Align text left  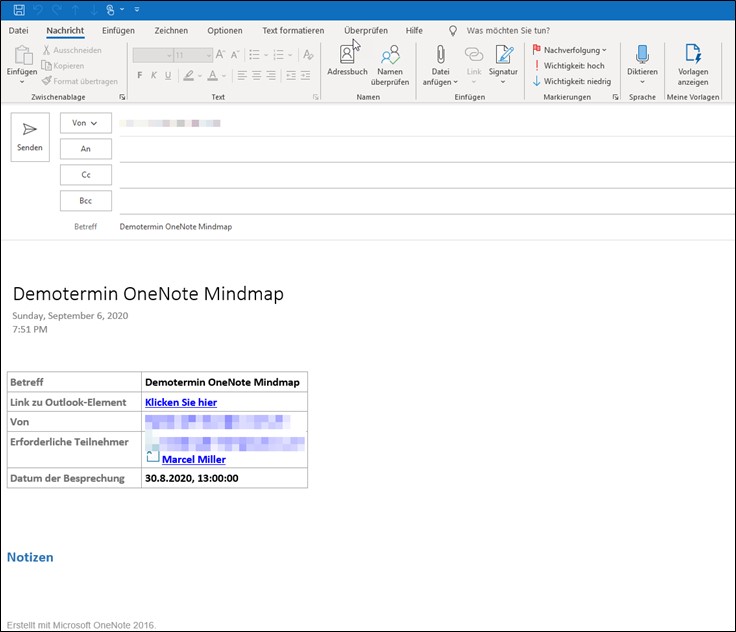click(x=242, y=75)
